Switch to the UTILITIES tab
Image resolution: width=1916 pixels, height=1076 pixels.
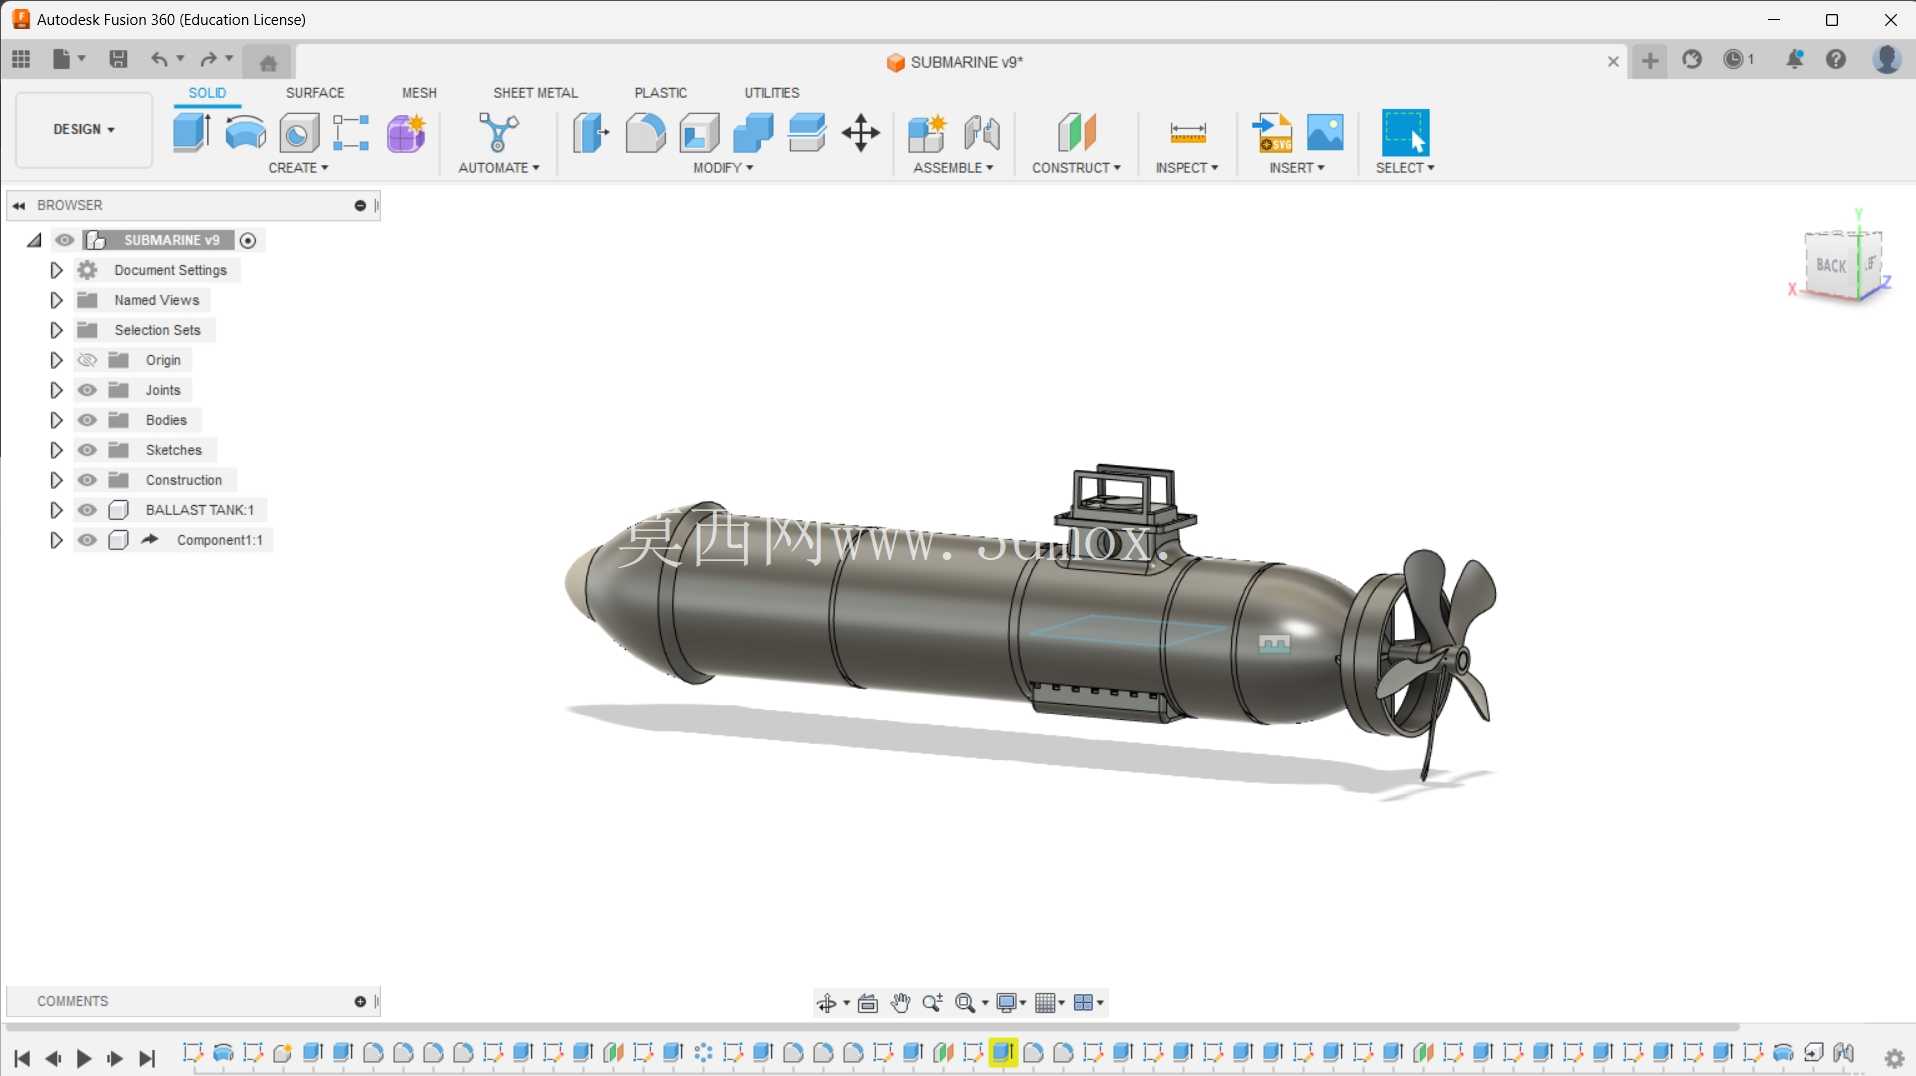771,93
